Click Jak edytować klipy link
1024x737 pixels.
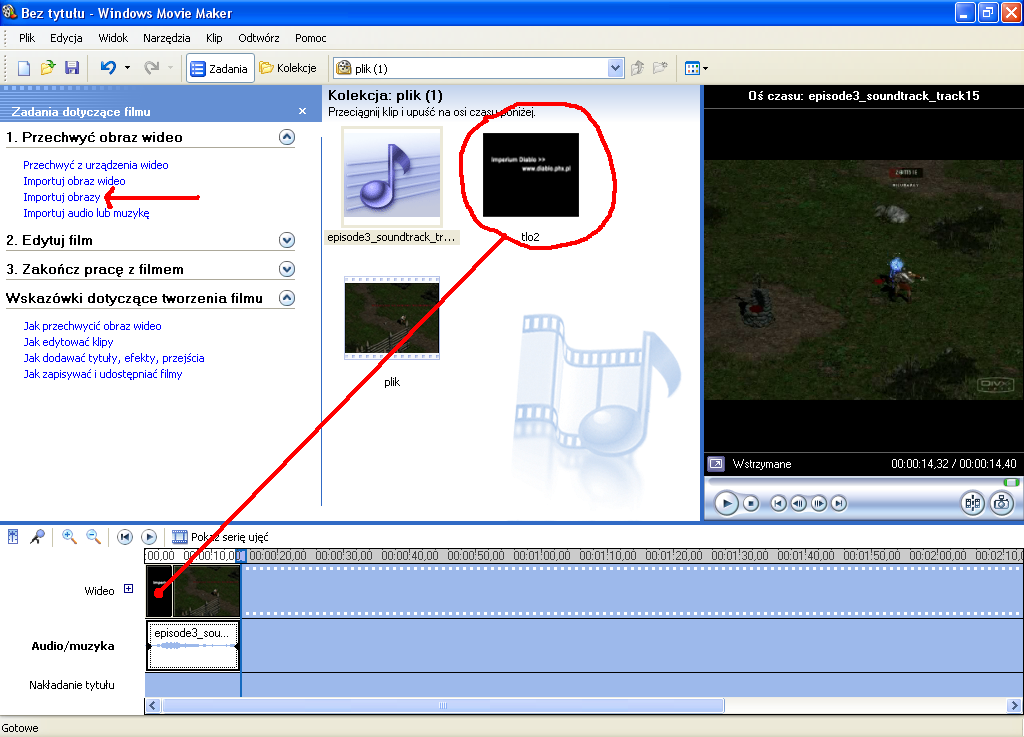[x=68, y=342]
